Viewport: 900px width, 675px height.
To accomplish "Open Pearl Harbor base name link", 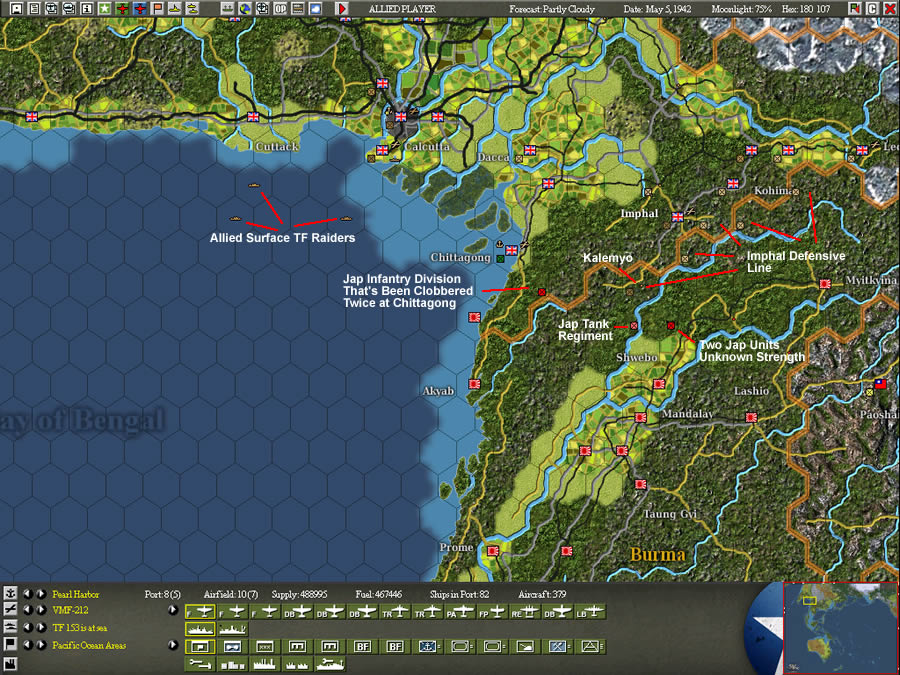I will (x=75, y=594).
